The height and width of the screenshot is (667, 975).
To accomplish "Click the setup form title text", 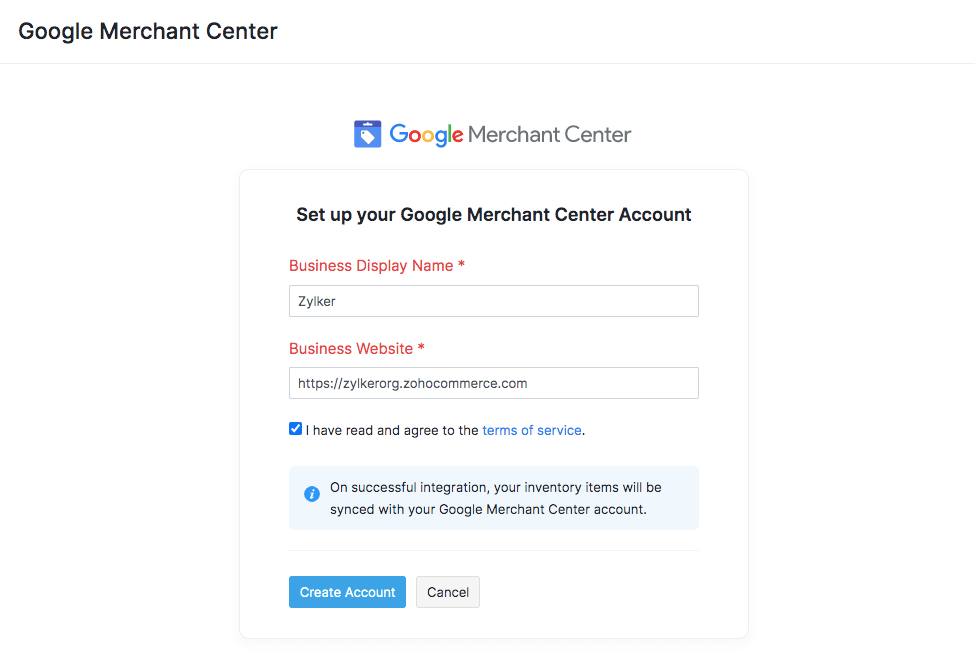I will (493, 214).
